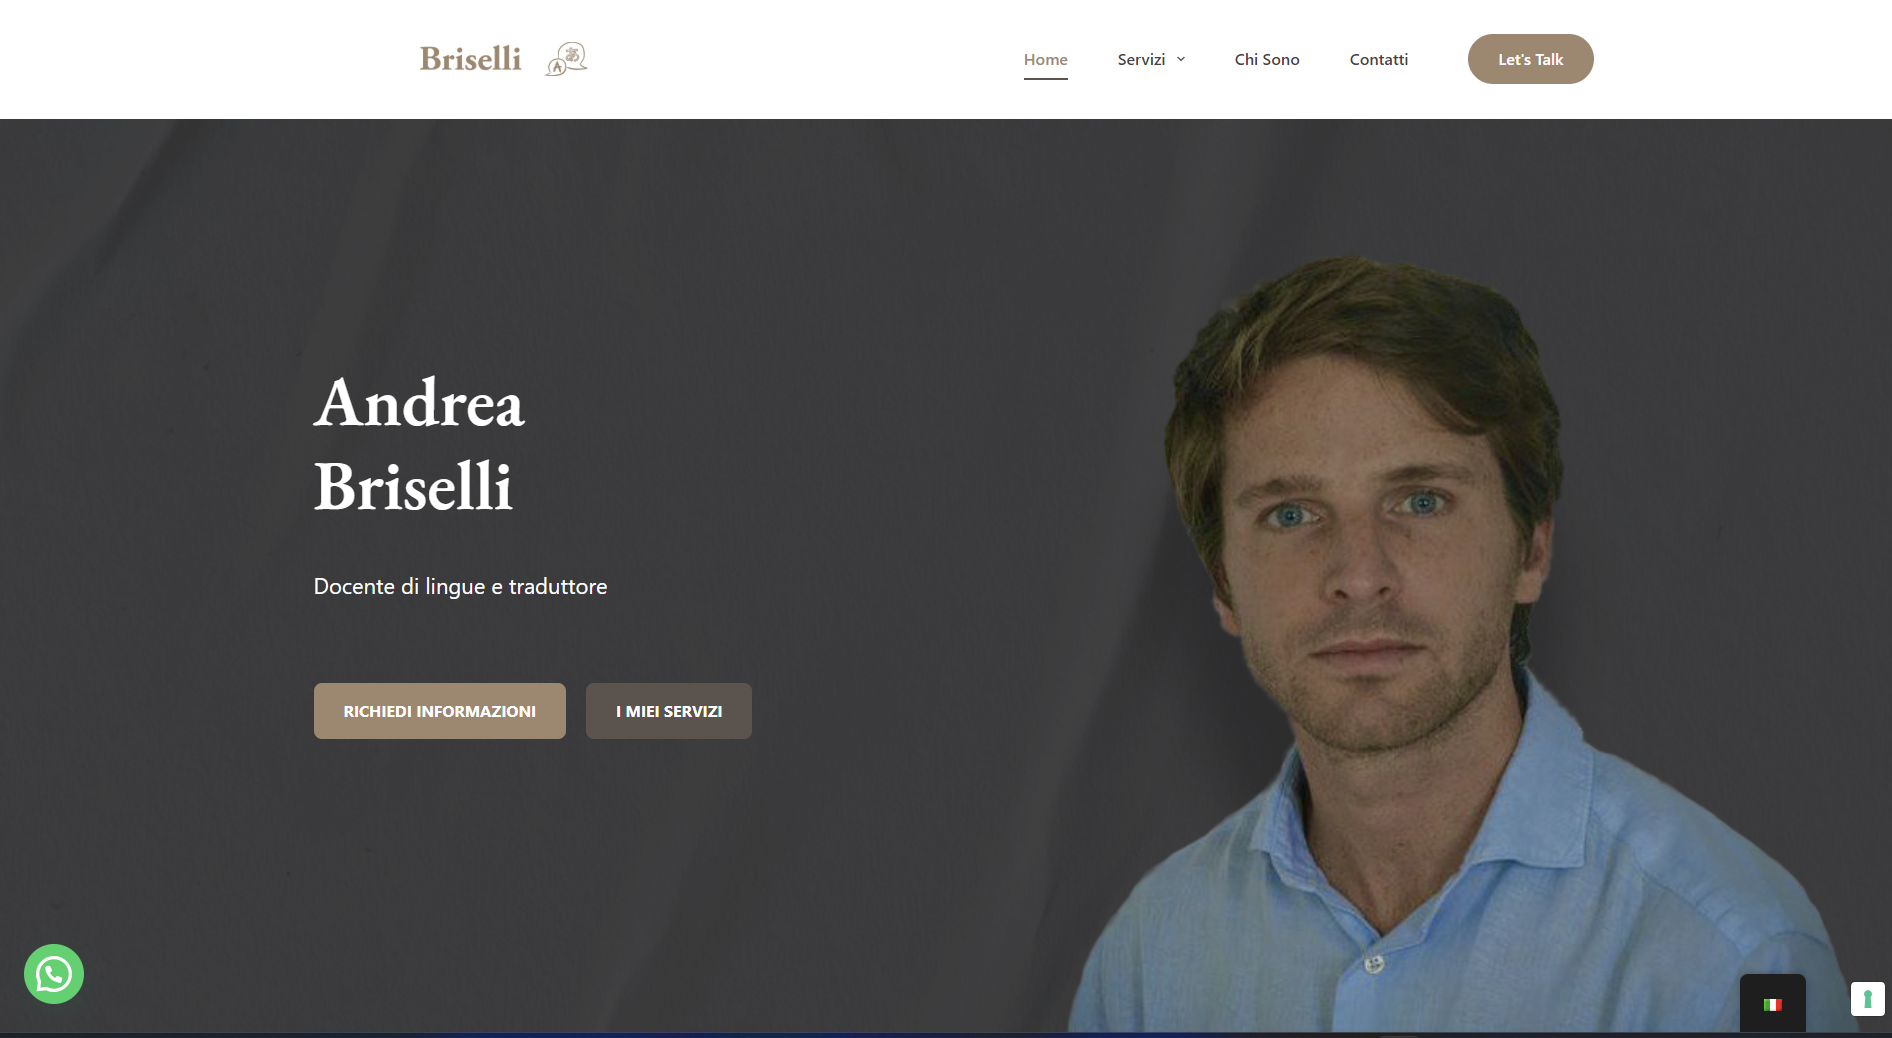1892x1038 pixels.
Task: Click the Briselli wordmark in the header
Action: (471, 59)
